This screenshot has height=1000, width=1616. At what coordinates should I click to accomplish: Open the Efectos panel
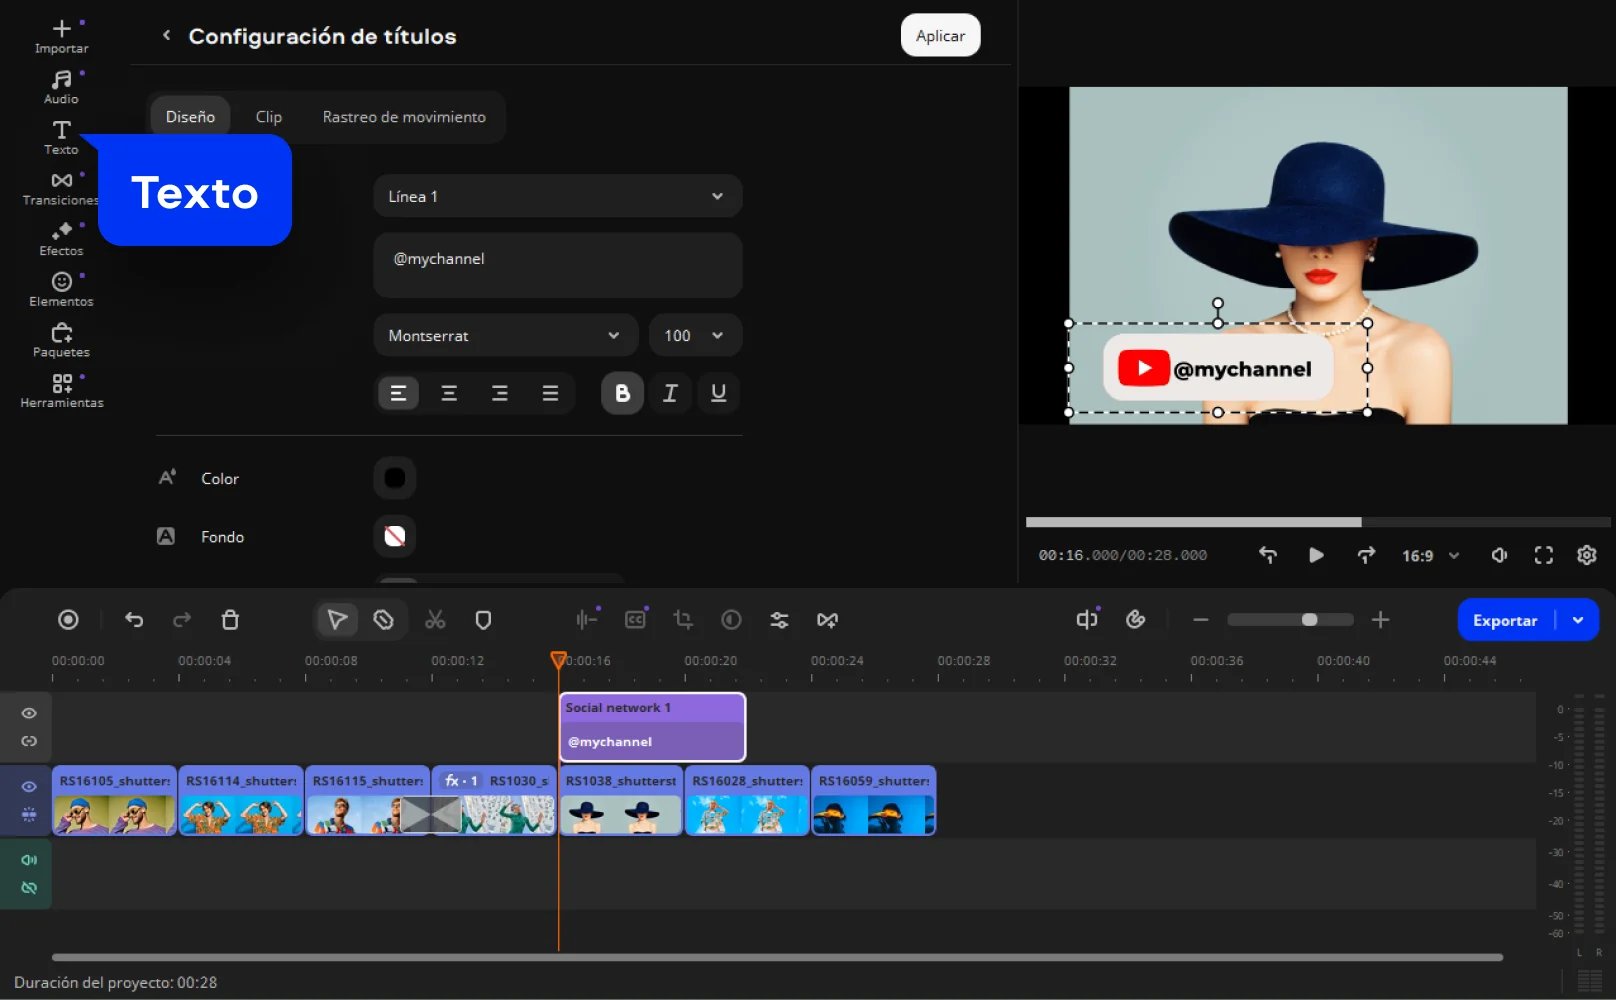click(x=61, y=238)
